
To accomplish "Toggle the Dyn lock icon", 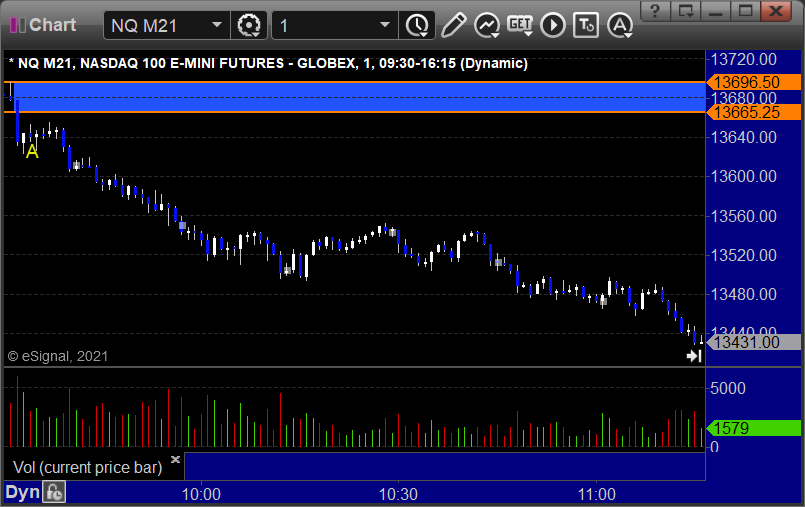I will point(54,493).
